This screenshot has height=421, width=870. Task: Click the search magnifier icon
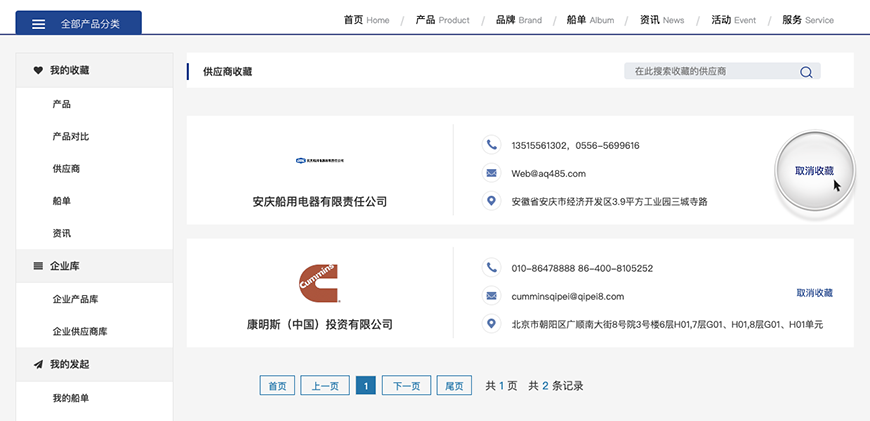(806, 72)
